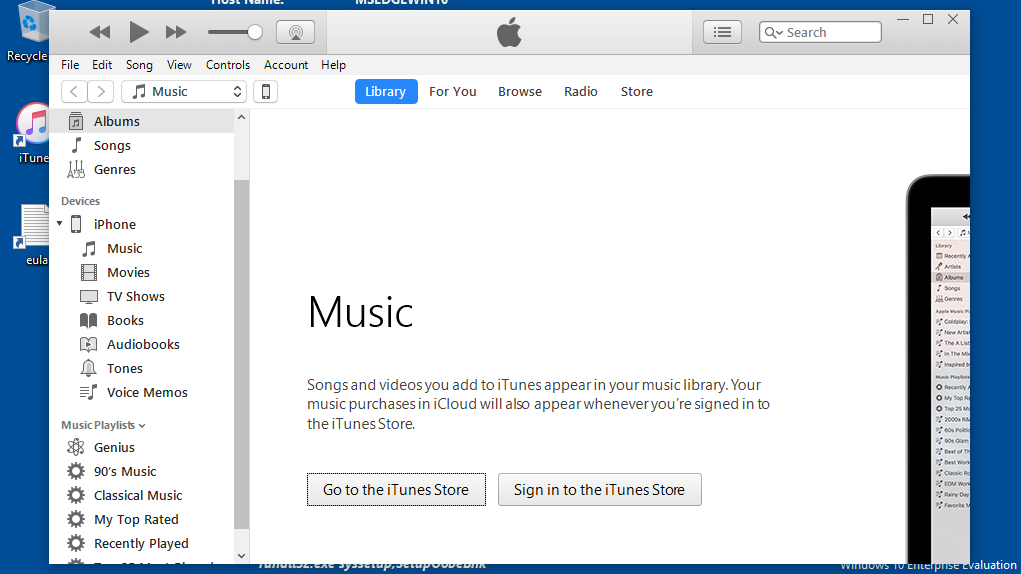Select the iPhone device entry
The width and height of the screenshot is (1021, 574).
[x=141, y=224]
